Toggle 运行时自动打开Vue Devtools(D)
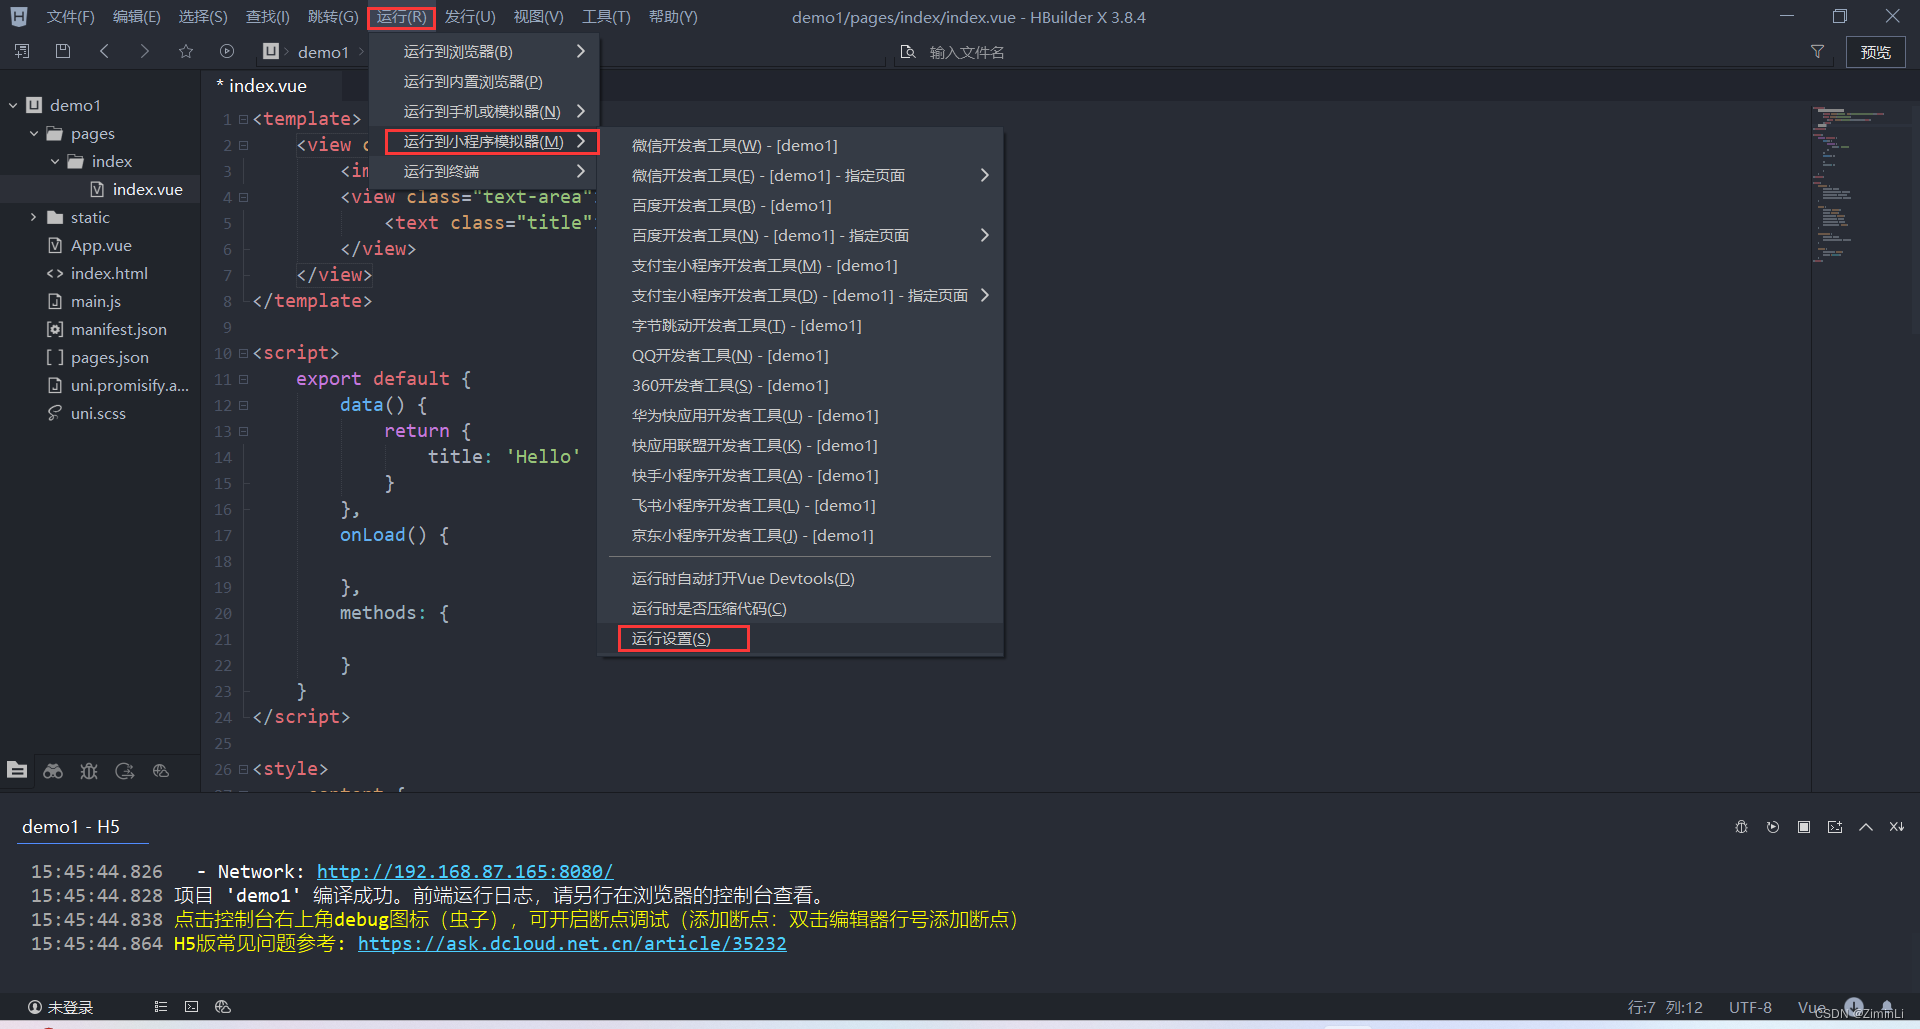This screenshot has height=1029, width=1920. (800, 578)
